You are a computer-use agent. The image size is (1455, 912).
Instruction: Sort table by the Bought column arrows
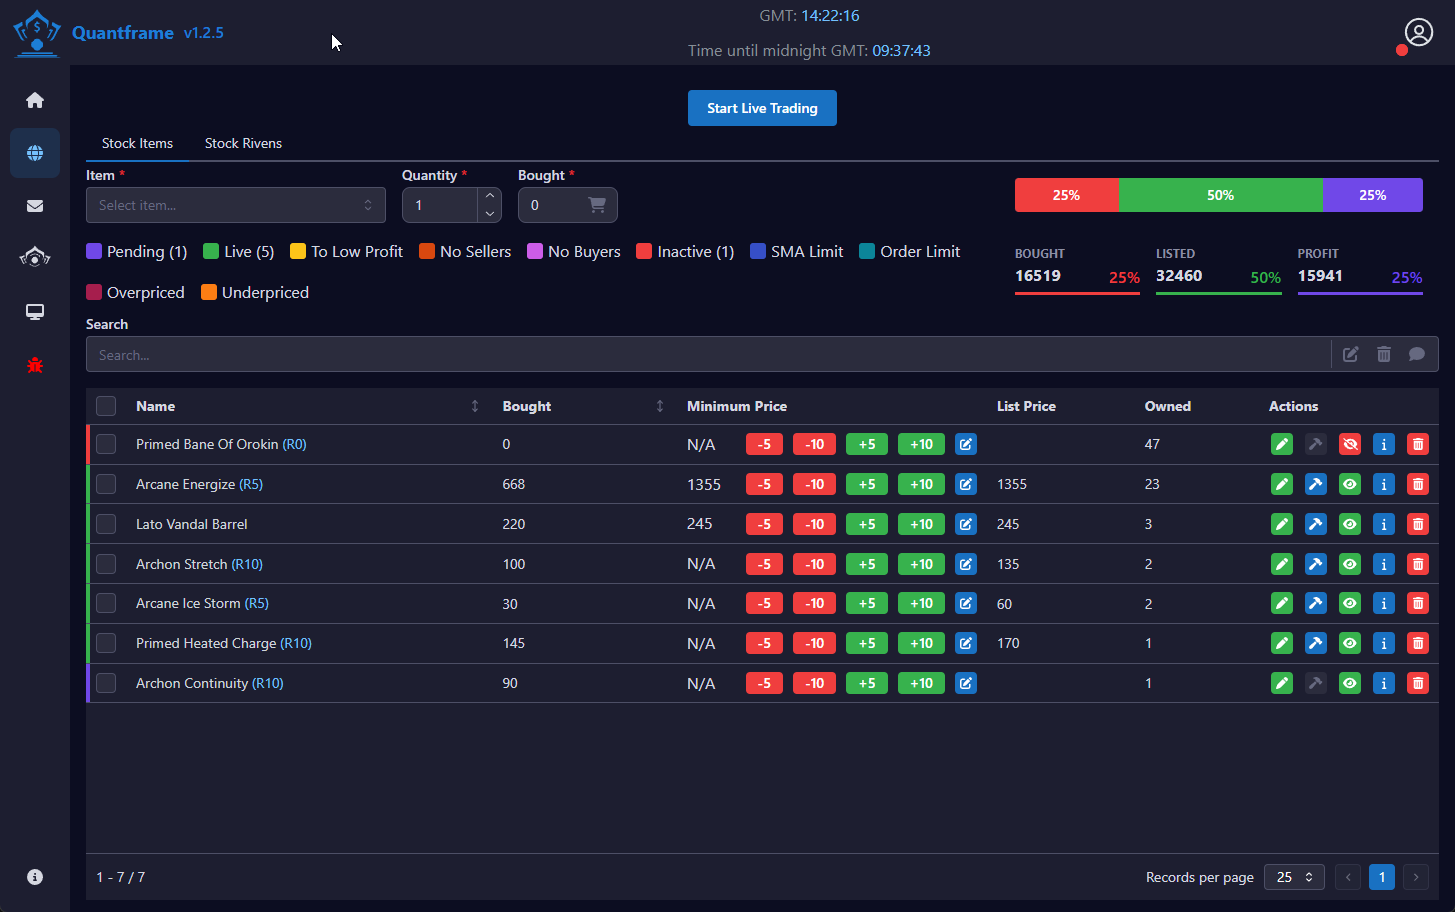click(660, 406)
